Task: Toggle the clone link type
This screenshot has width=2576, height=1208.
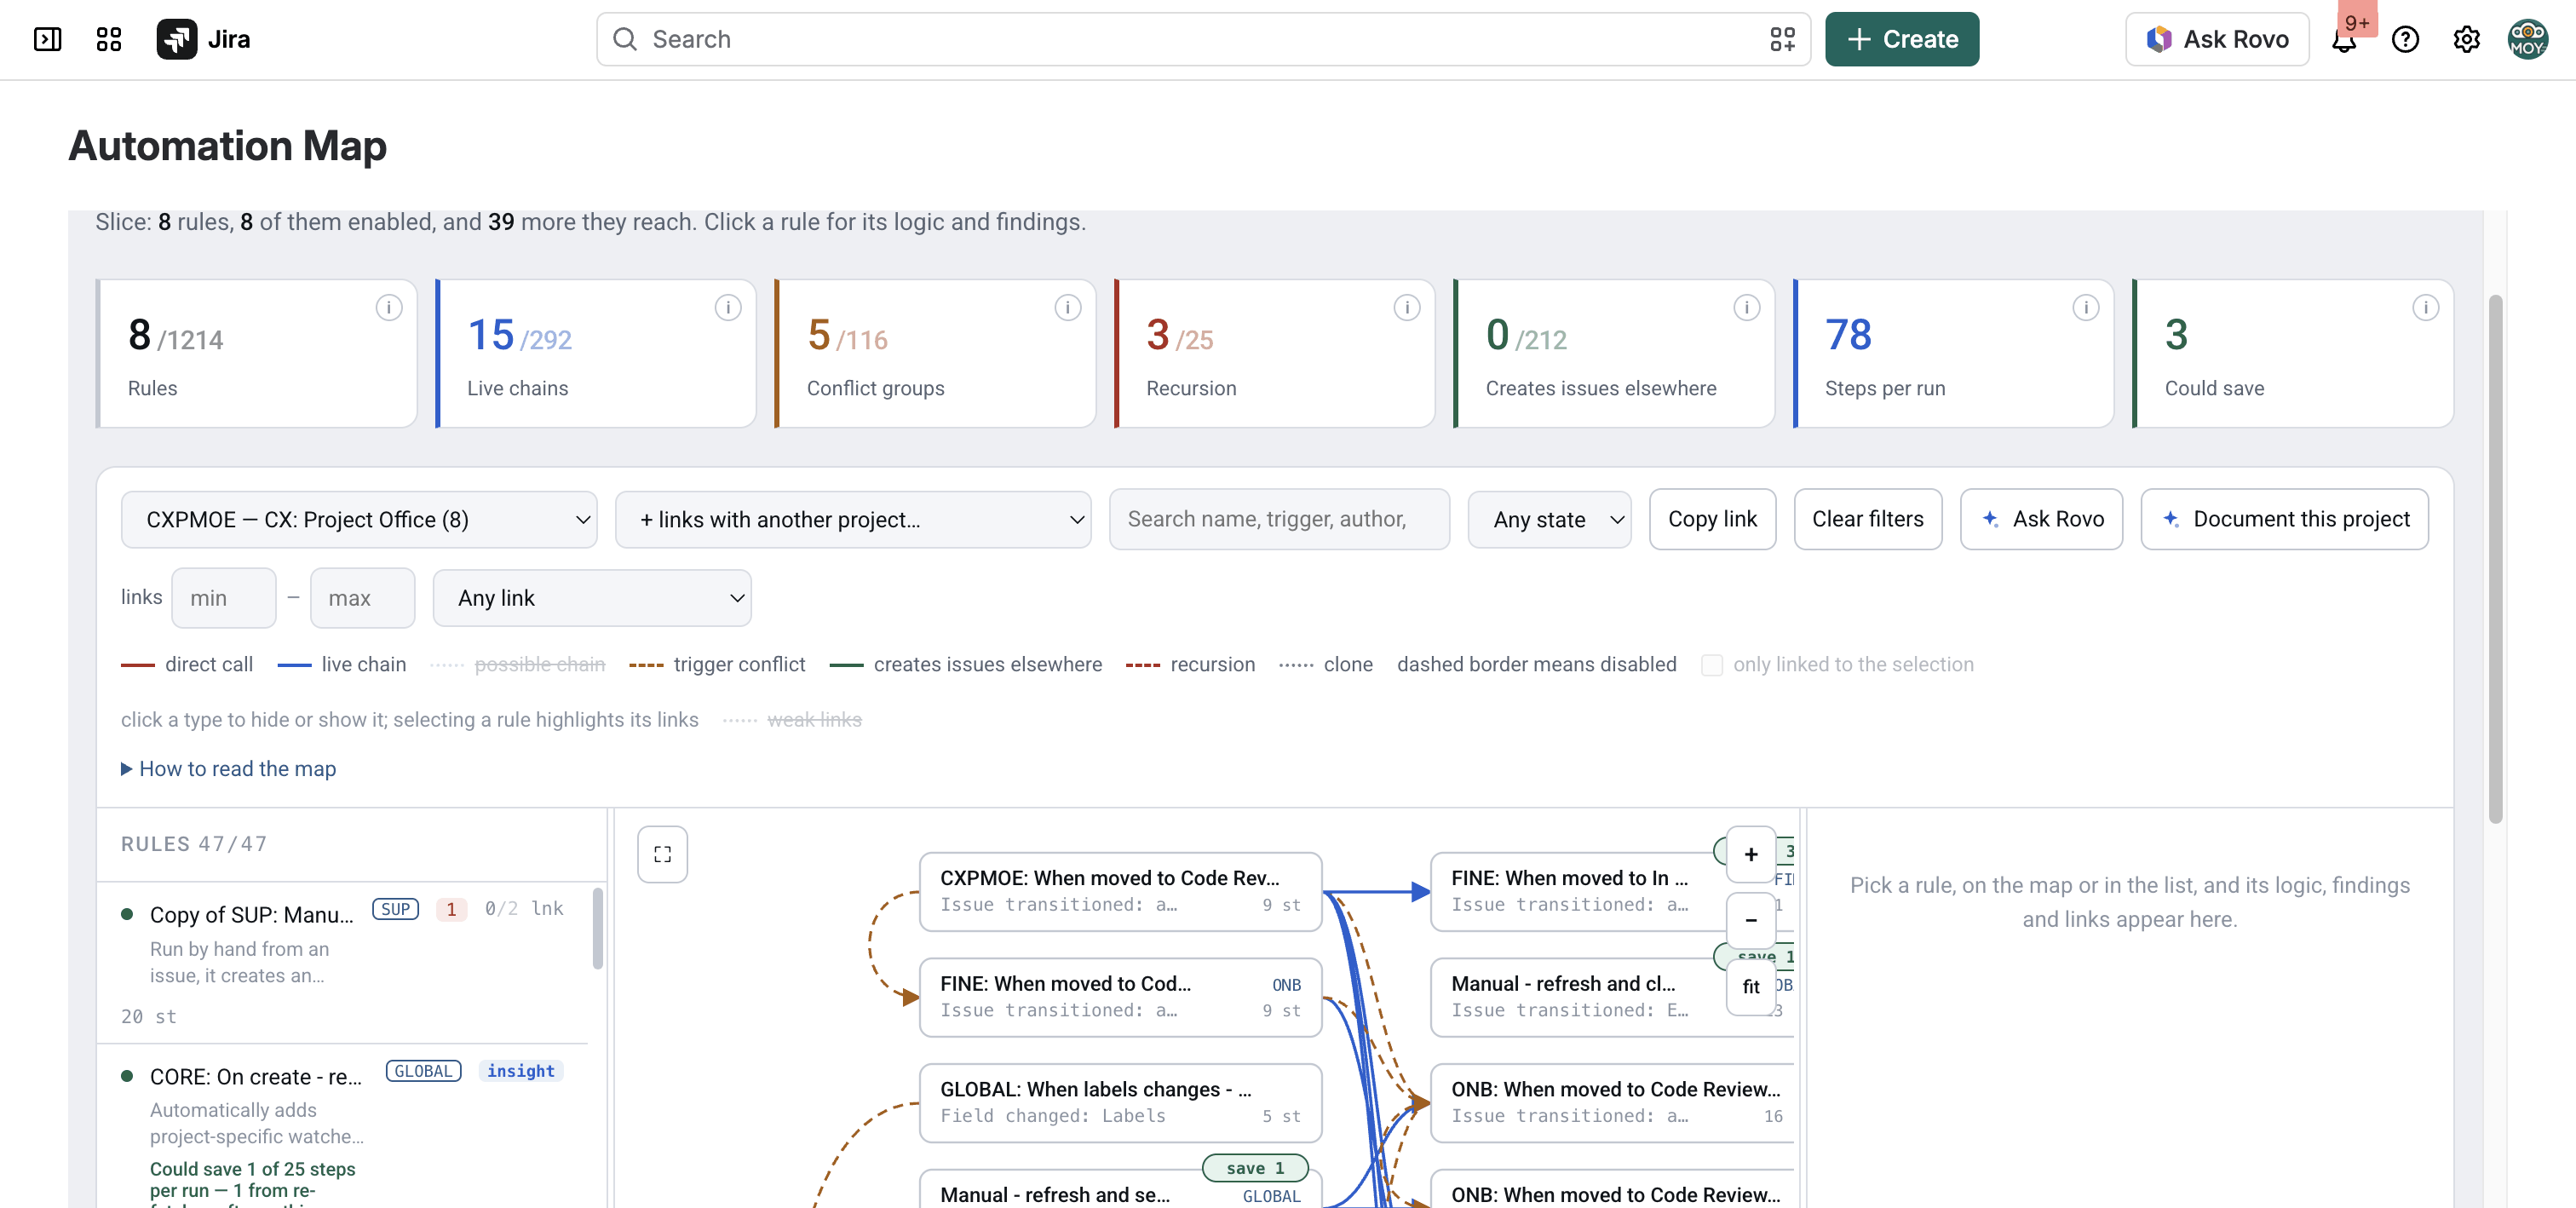Action: (1326, 664)
